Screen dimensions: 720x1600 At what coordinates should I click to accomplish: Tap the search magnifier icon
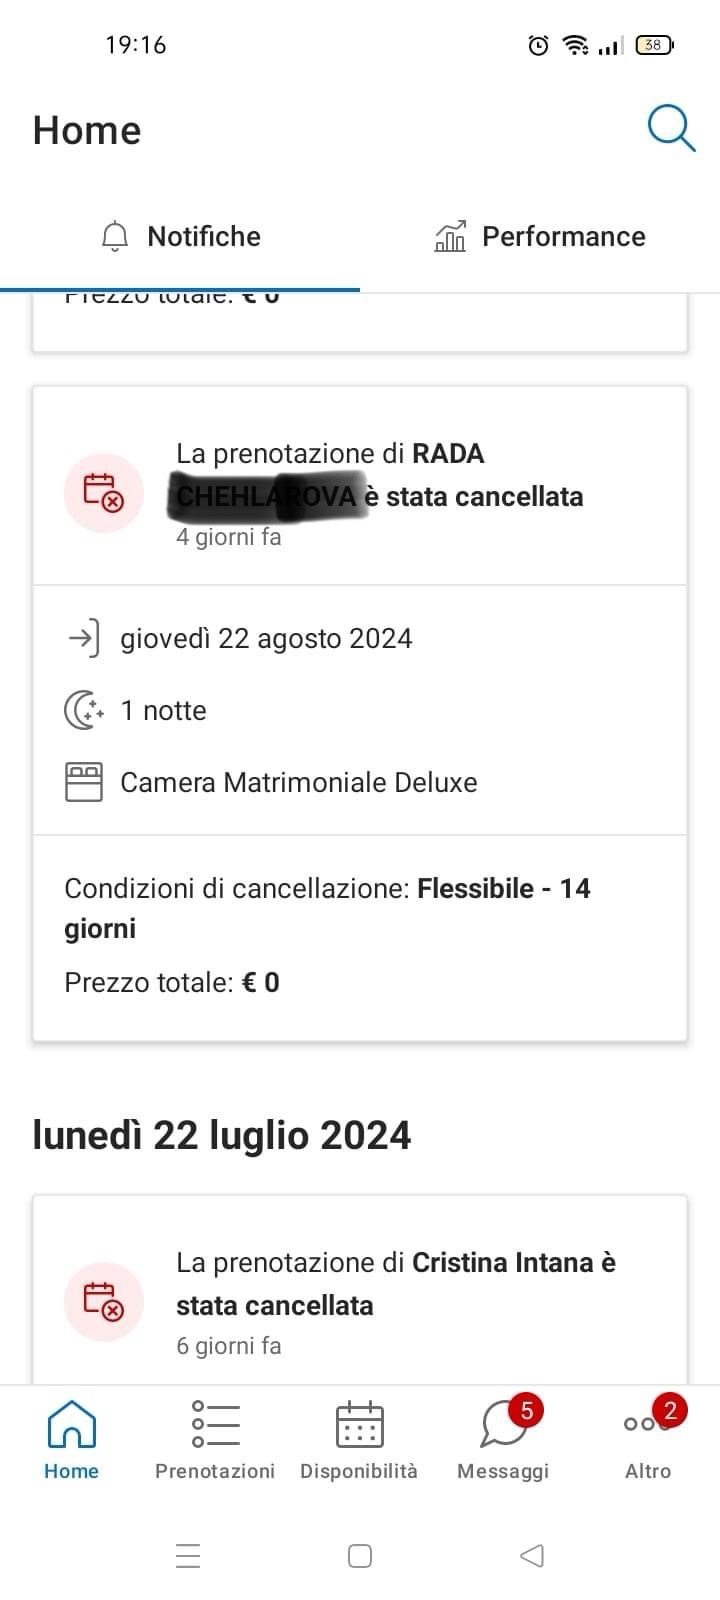[670, 129]
